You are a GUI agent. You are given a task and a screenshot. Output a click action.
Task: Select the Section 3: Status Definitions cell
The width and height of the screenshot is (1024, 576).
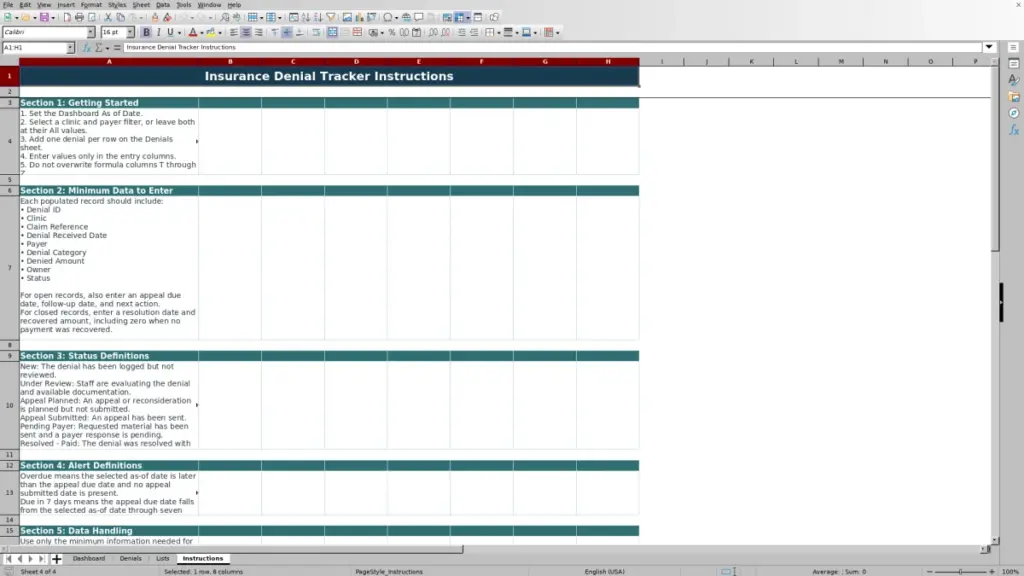point(108,356)
